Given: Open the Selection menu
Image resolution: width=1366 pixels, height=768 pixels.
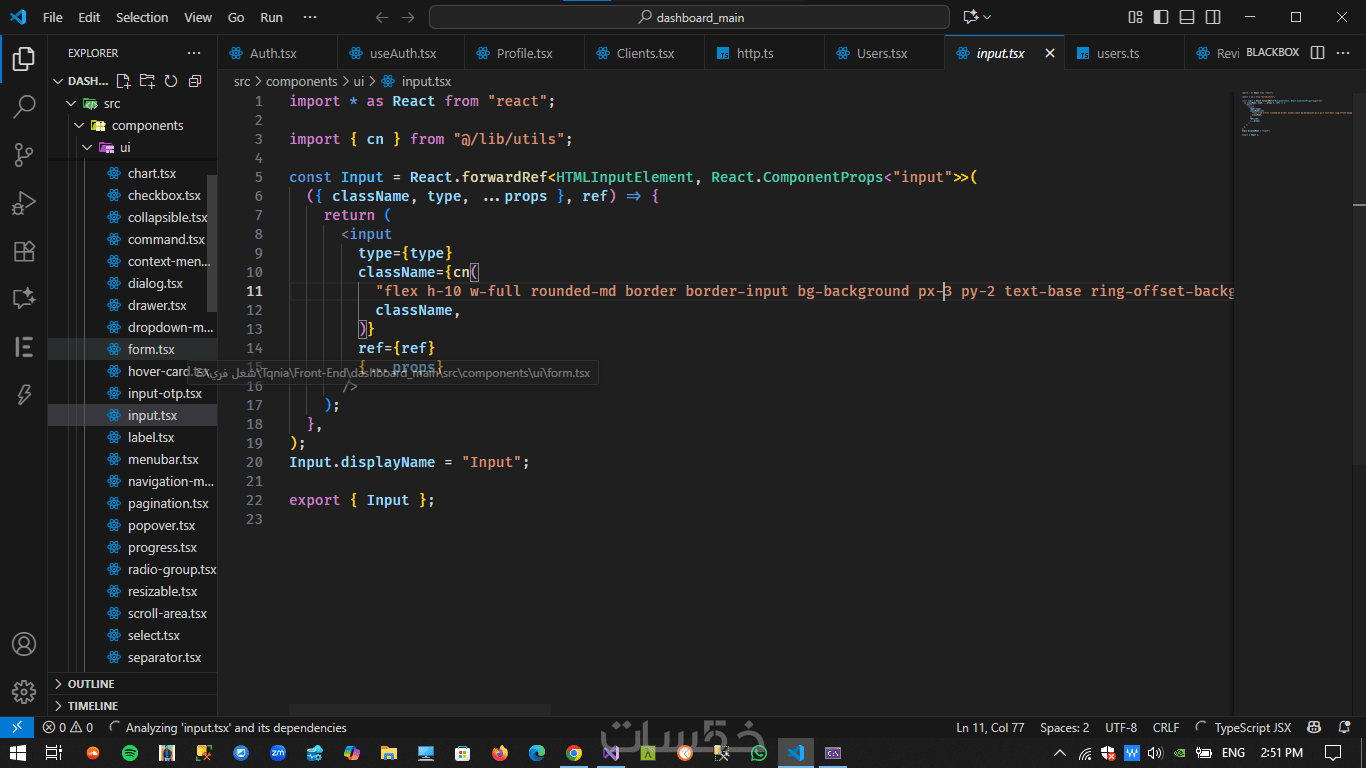Looking at the screenshot, I should click(142, 17).
